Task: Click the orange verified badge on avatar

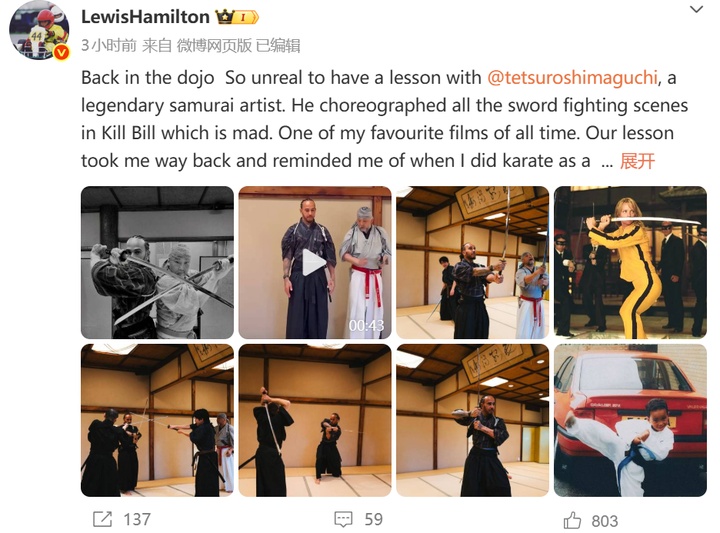Action: point(60,52)
